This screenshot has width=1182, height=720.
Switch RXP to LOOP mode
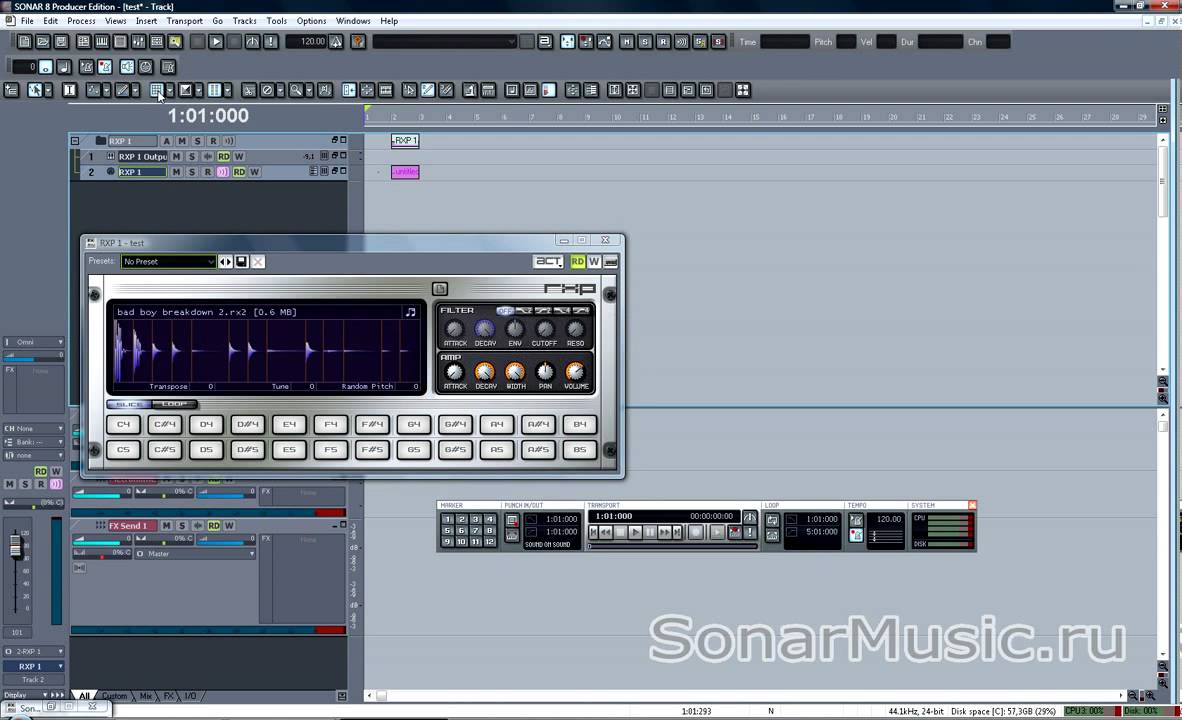tap(174, 404)
